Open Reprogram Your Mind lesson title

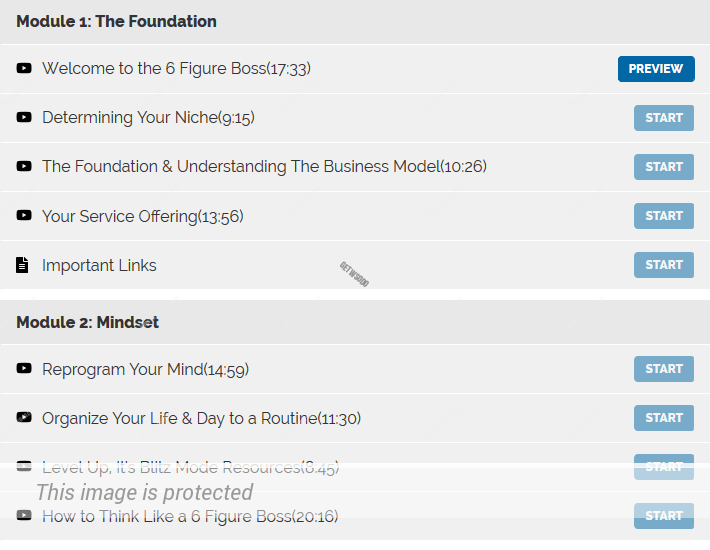145,369
